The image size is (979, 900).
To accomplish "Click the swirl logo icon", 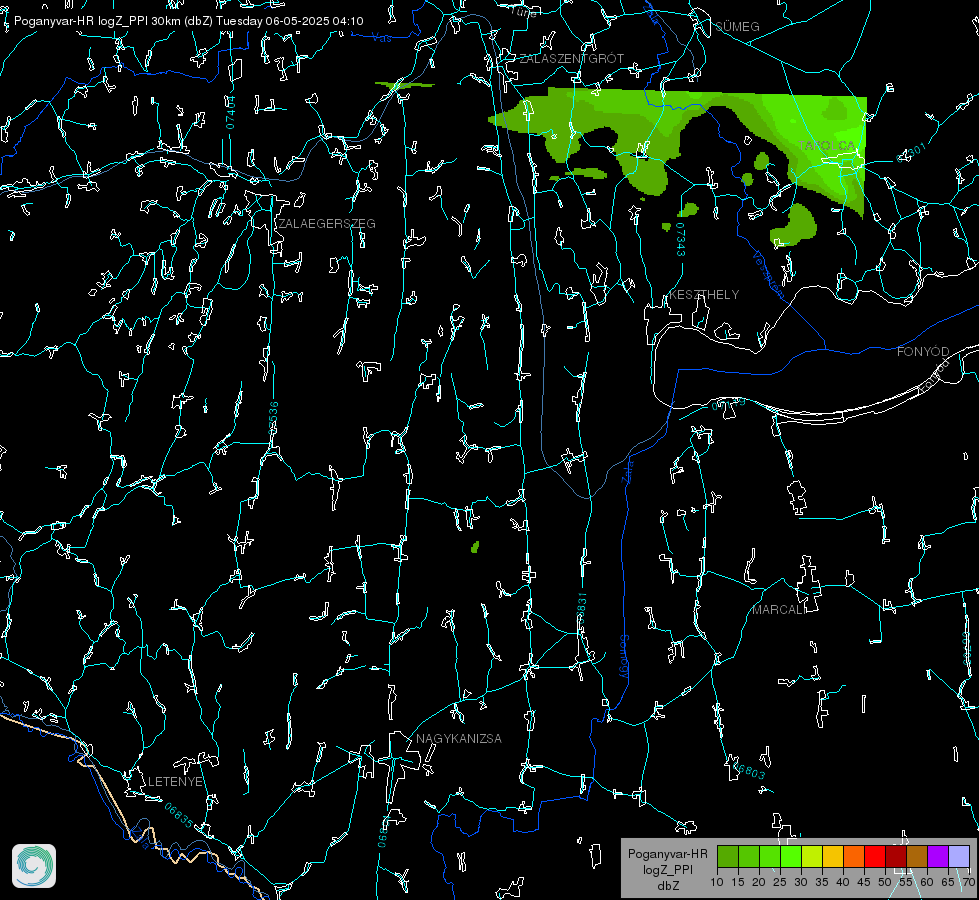I will pyautogui.click(x=34, y=866).
